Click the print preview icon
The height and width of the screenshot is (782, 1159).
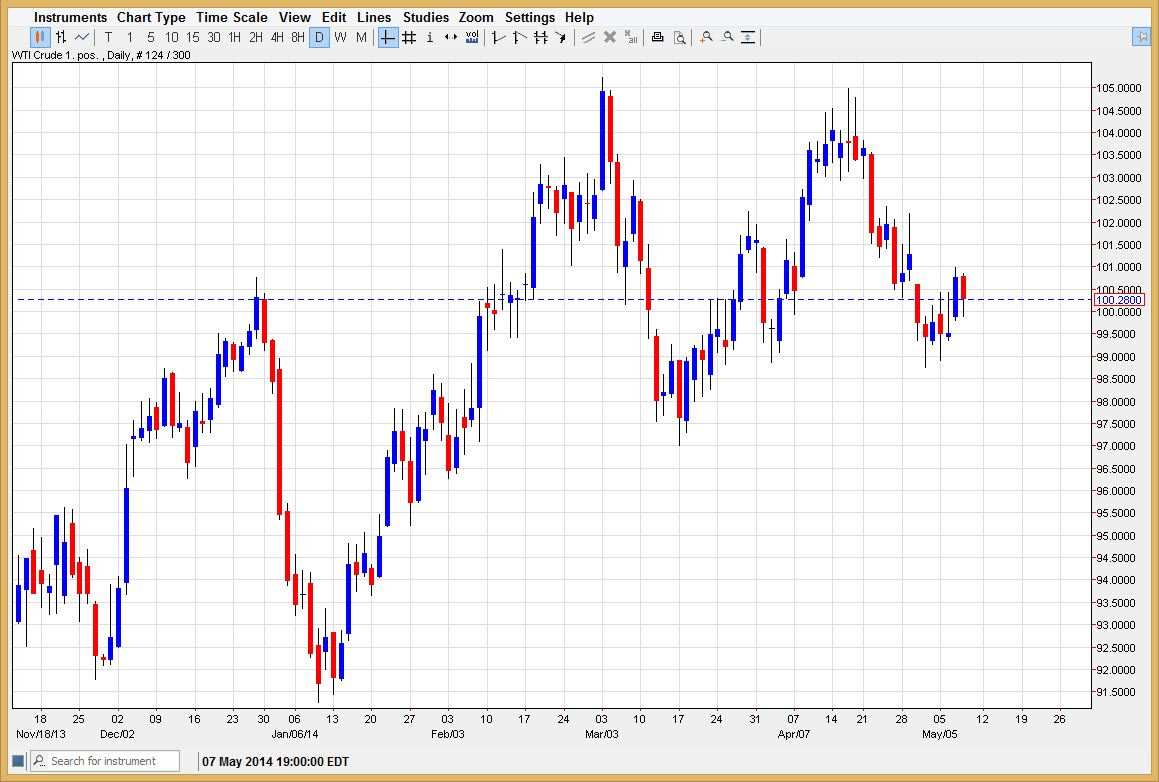click(680, 37)
